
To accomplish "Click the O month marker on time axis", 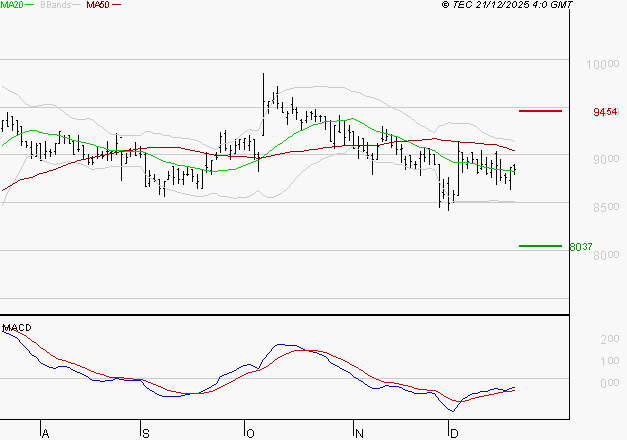I will pos(250,434).
